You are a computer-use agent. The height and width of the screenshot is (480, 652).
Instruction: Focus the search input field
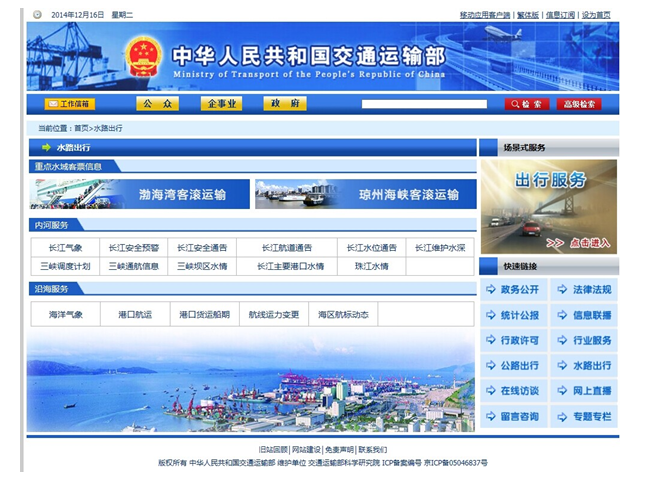coord(424,104)
